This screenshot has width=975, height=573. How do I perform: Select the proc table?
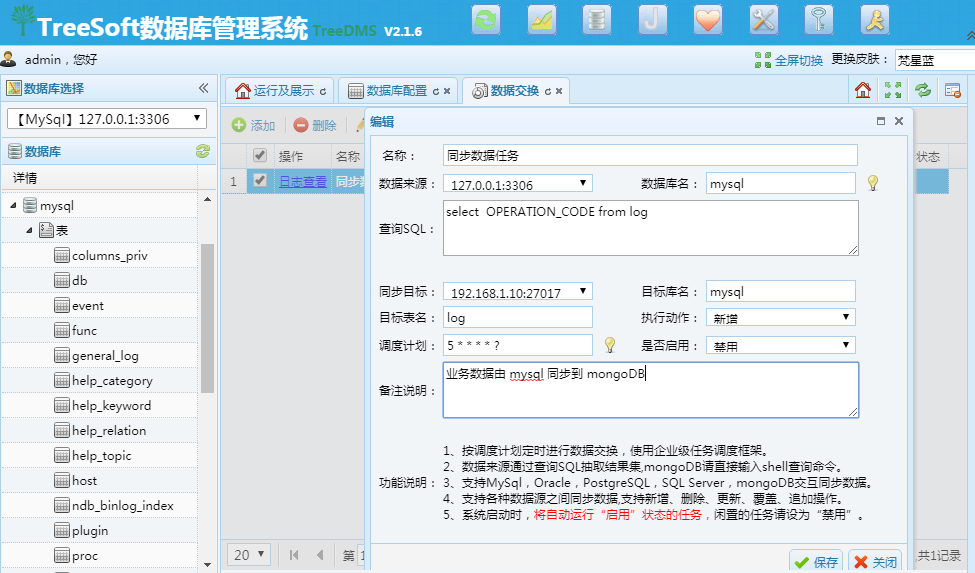pyautogui.click(x=85, y=556)
